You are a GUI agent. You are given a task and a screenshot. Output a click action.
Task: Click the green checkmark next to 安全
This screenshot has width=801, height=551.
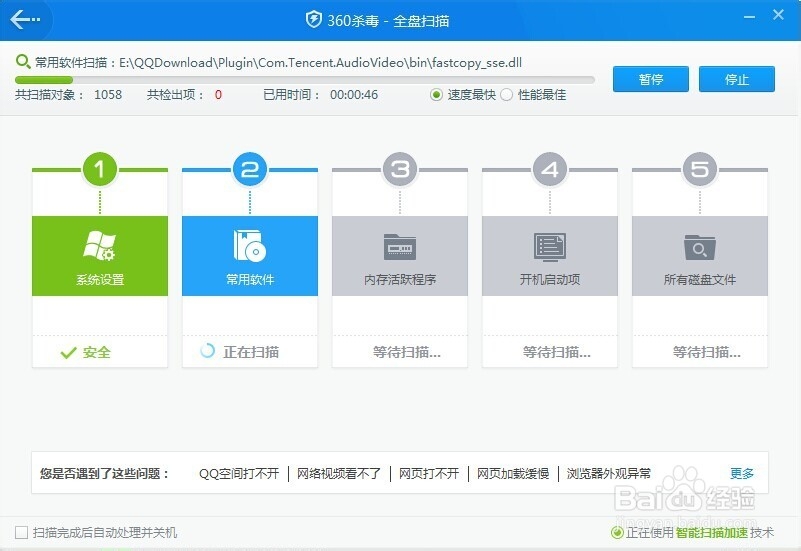68,353
